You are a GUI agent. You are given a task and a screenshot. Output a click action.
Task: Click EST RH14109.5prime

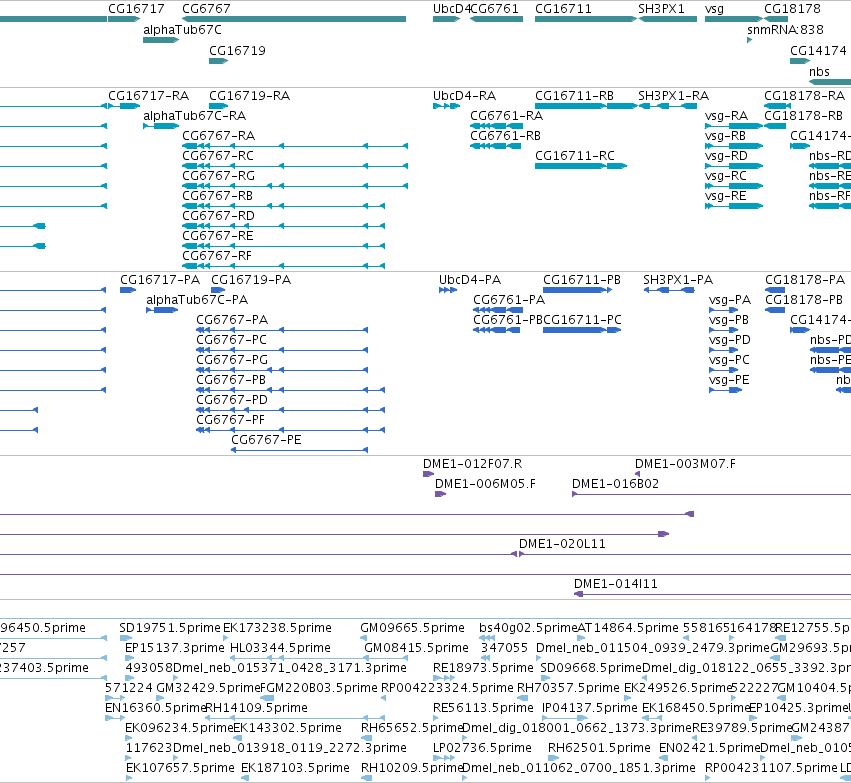pyautogui.click(x=256, y=709)
